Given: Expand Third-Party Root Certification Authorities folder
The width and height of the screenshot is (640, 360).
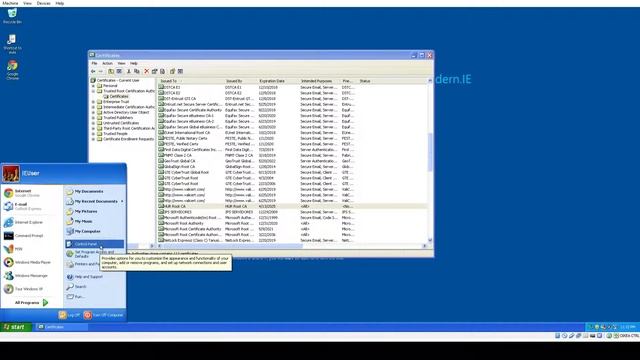Looking at the screenshot, I should tap(93, 129).
